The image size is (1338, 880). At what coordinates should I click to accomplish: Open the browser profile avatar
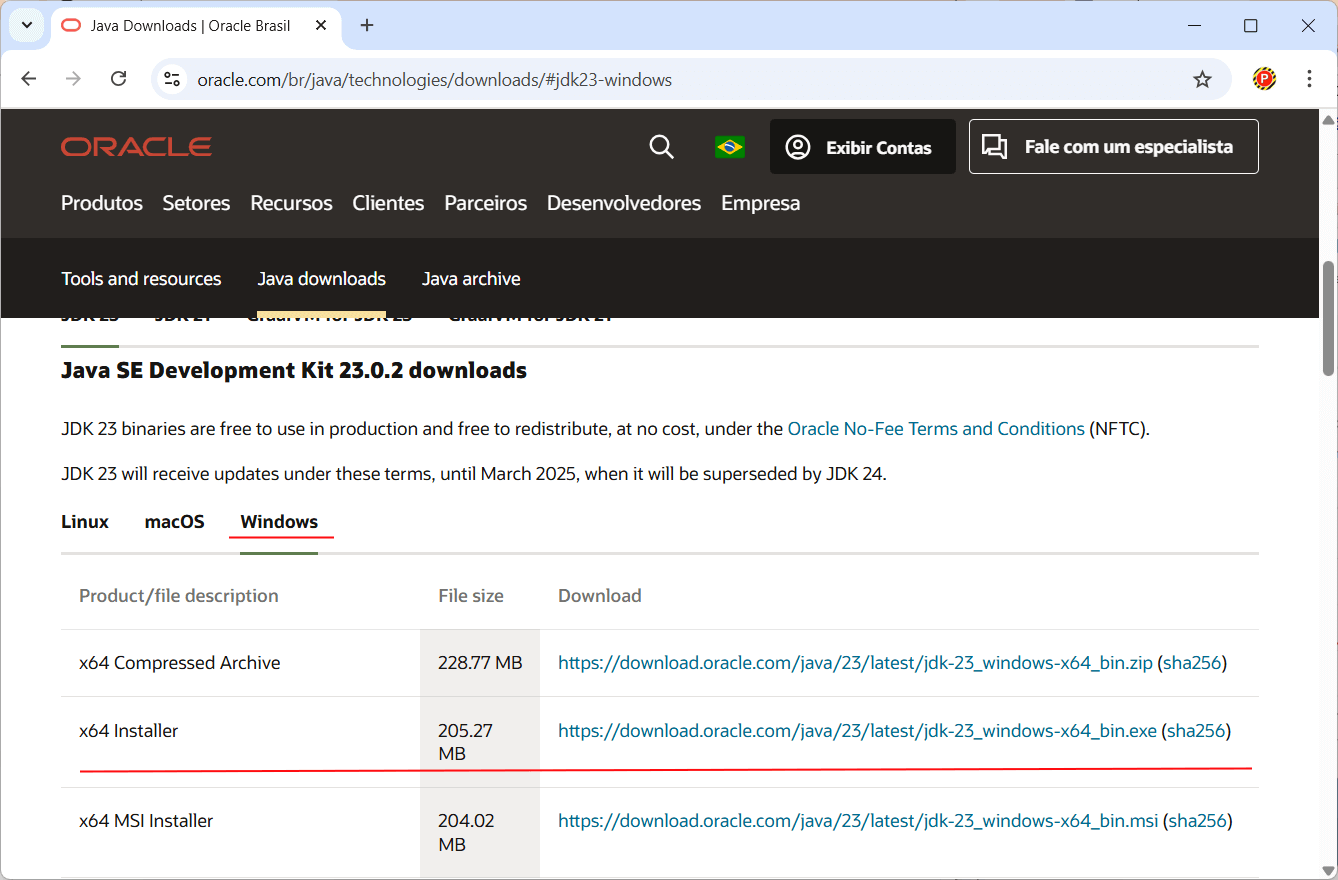click(1264, 79)
